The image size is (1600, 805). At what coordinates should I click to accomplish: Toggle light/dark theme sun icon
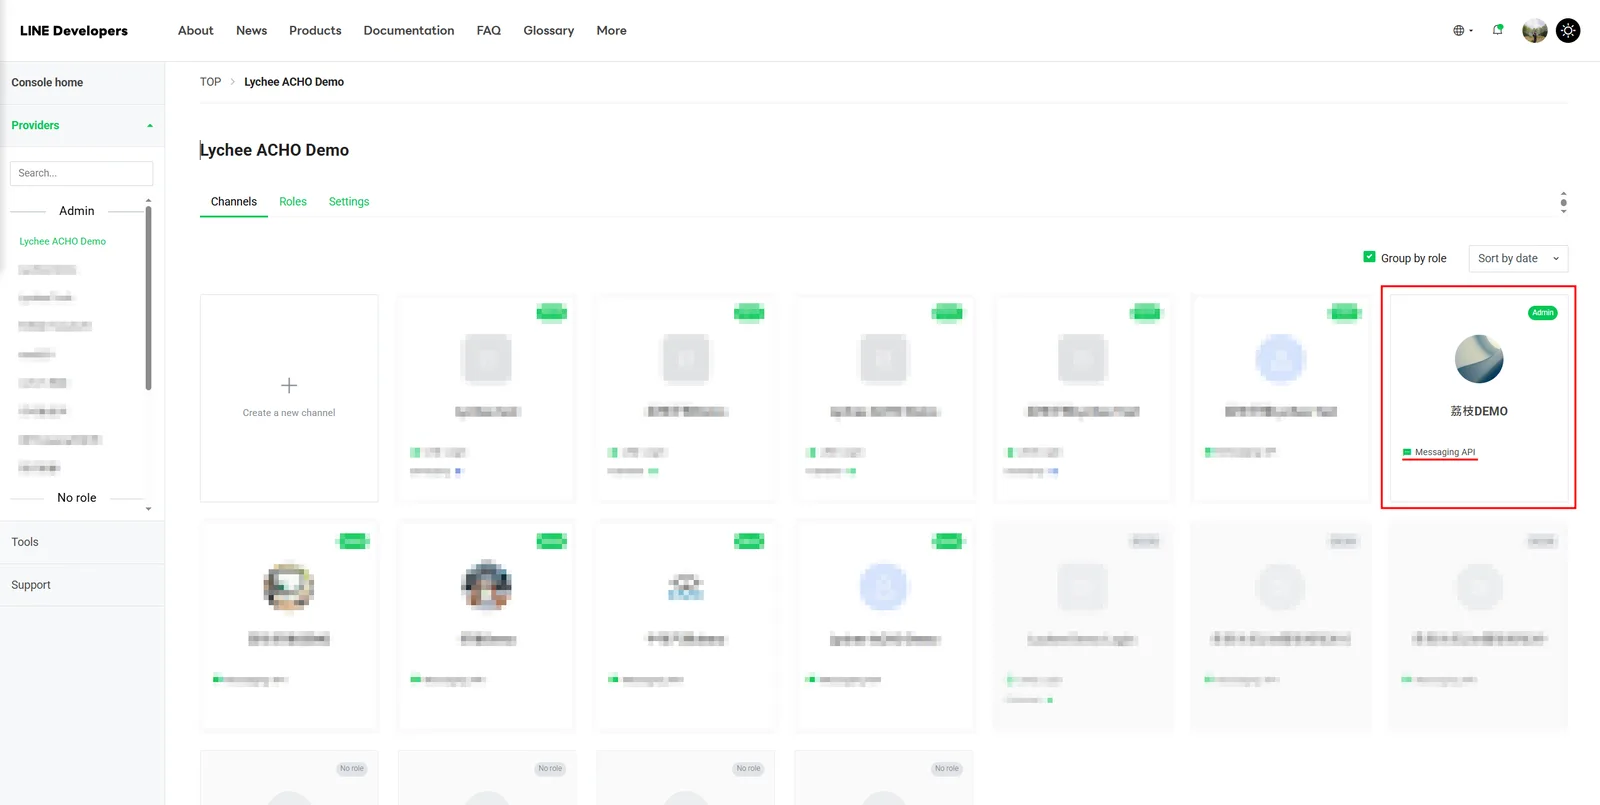point(1568,31)
